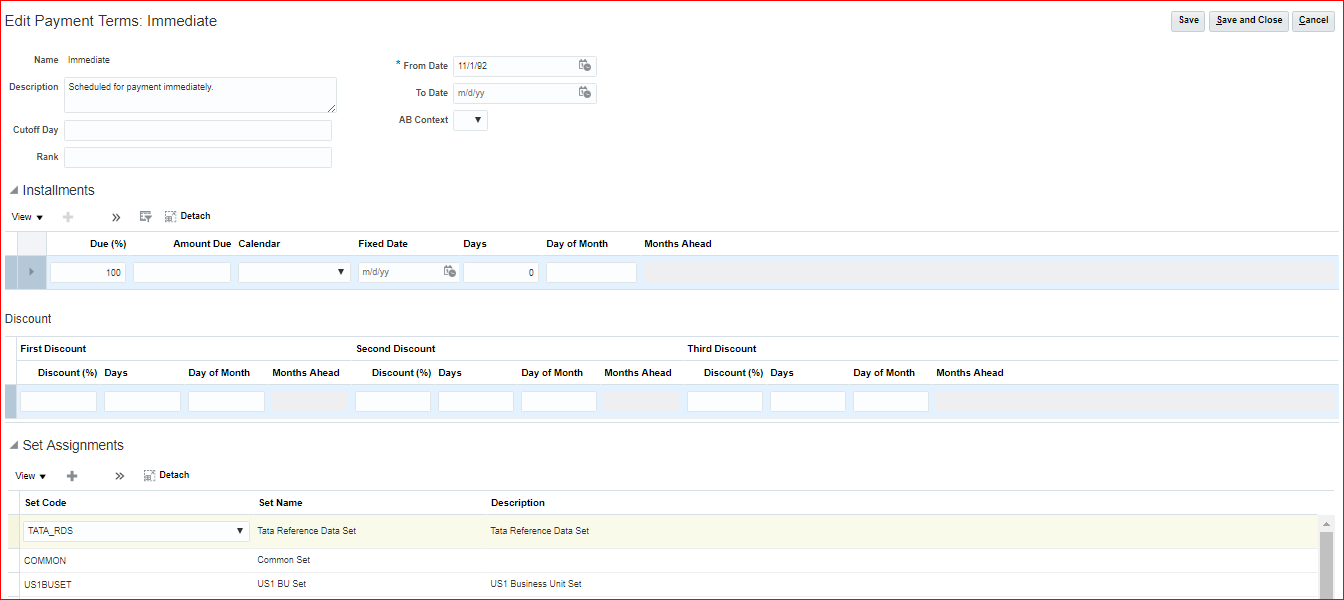The width and height of the screenshot is (1344, 600).
Task: Click the add row plus icon in Set Assignments
Action: tap(72, 476)
